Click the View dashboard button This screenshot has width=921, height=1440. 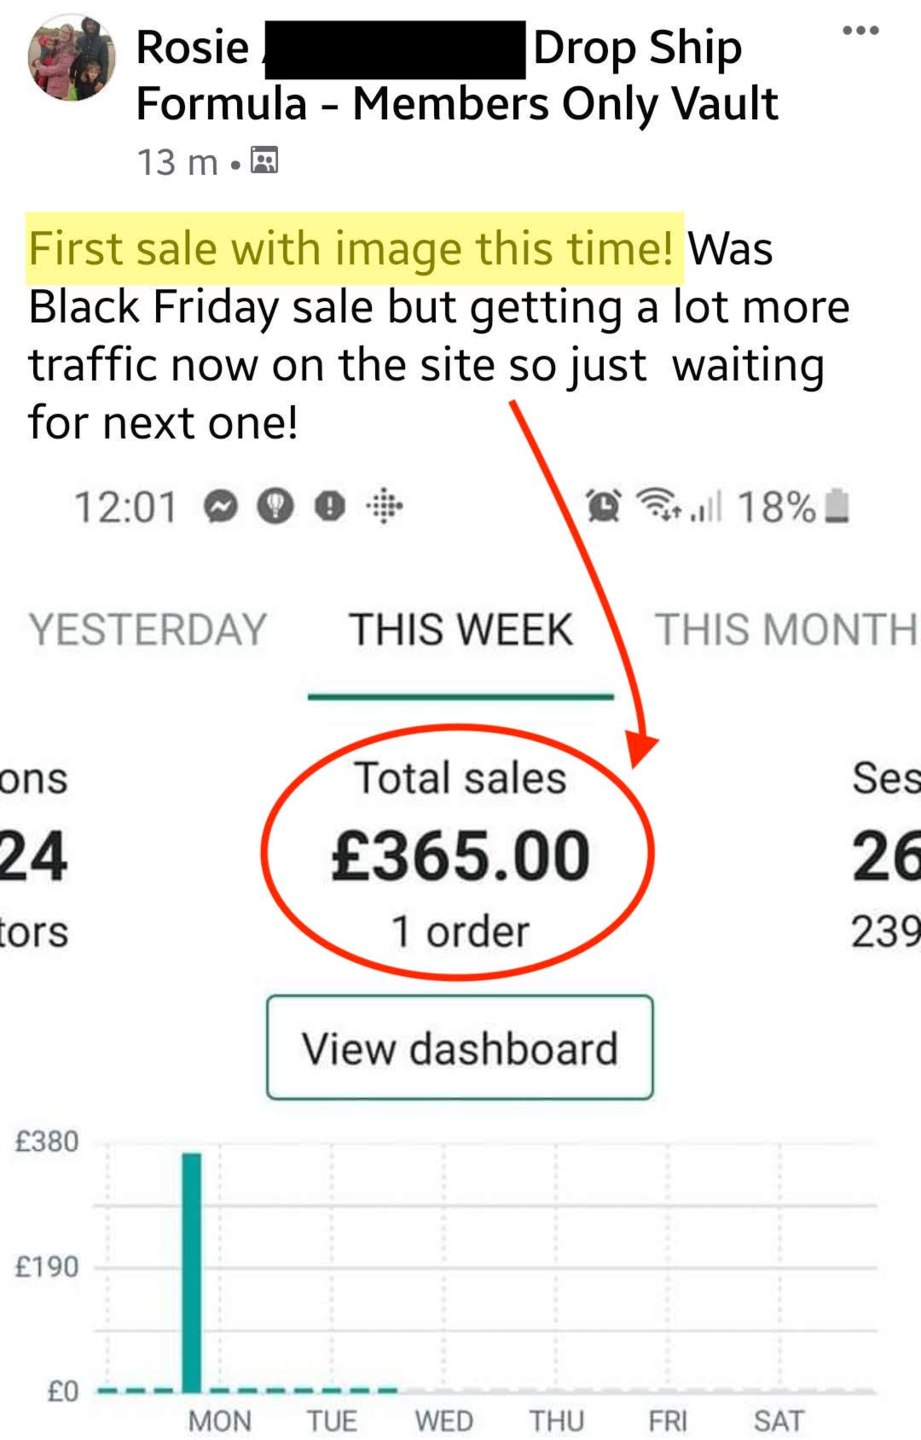coord(460,1047)
